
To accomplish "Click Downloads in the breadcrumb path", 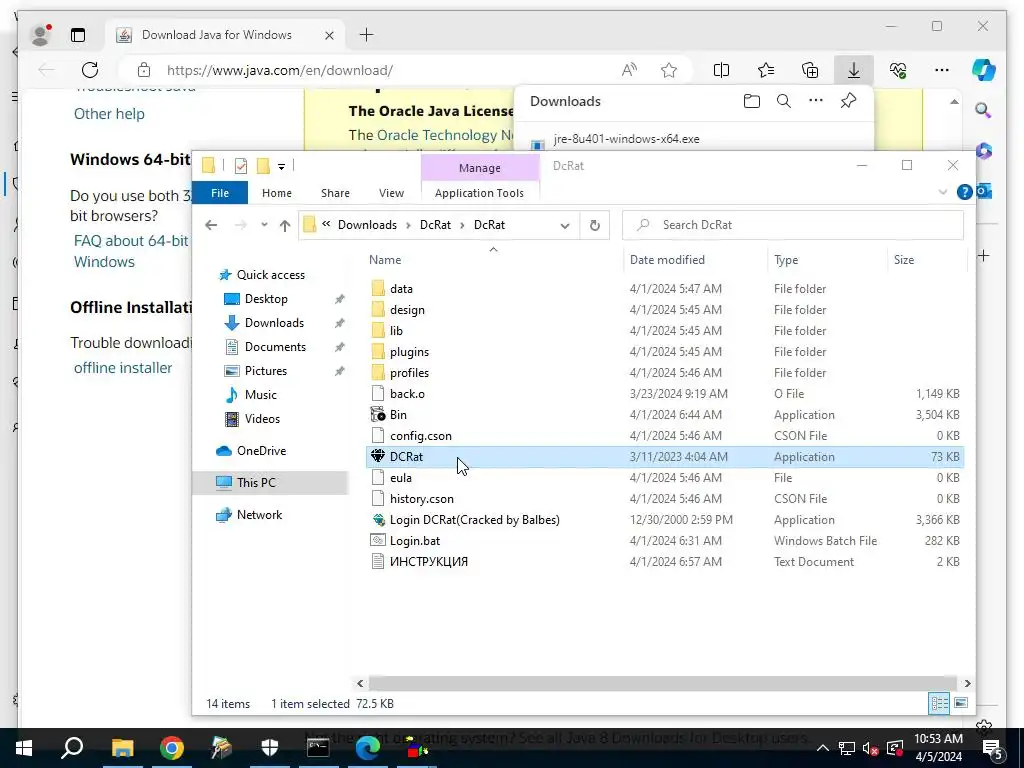I will click(x=367, y=225).
